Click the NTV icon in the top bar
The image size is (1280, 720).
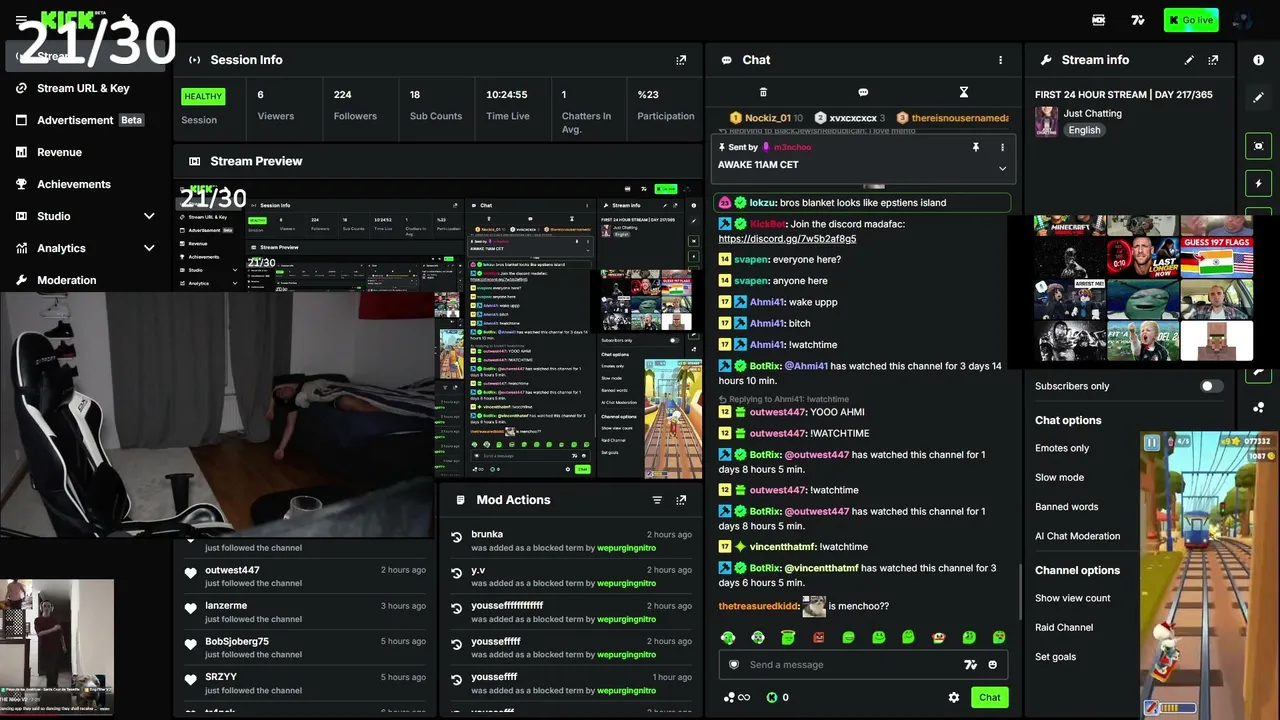click(x=1099, y=20)
